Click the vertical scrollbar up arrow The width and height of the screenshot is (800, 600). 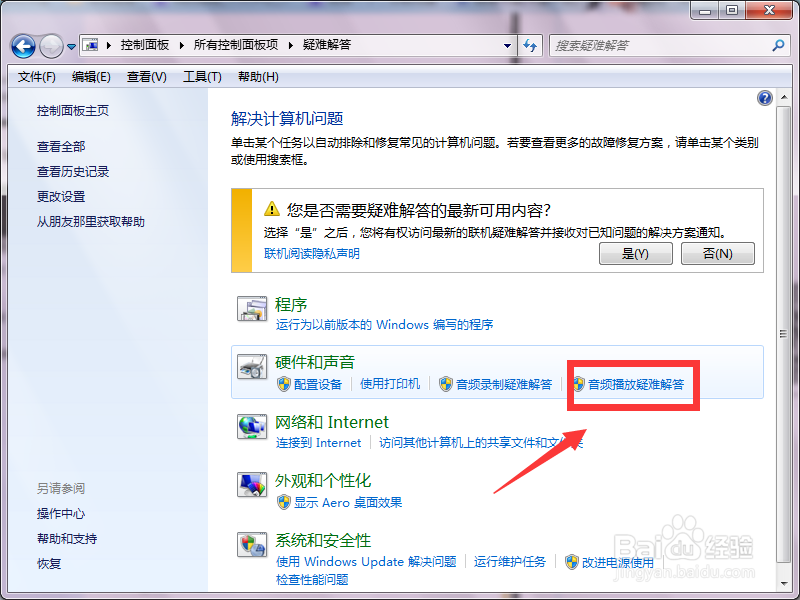tap(784, 97)
